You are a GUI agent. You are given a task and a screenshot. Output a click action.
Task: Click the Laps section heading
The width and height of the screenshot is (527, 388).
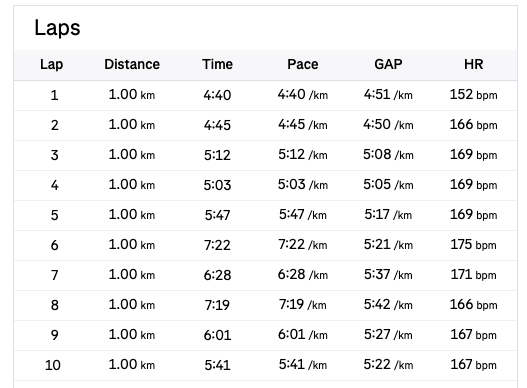click(57, 28)
